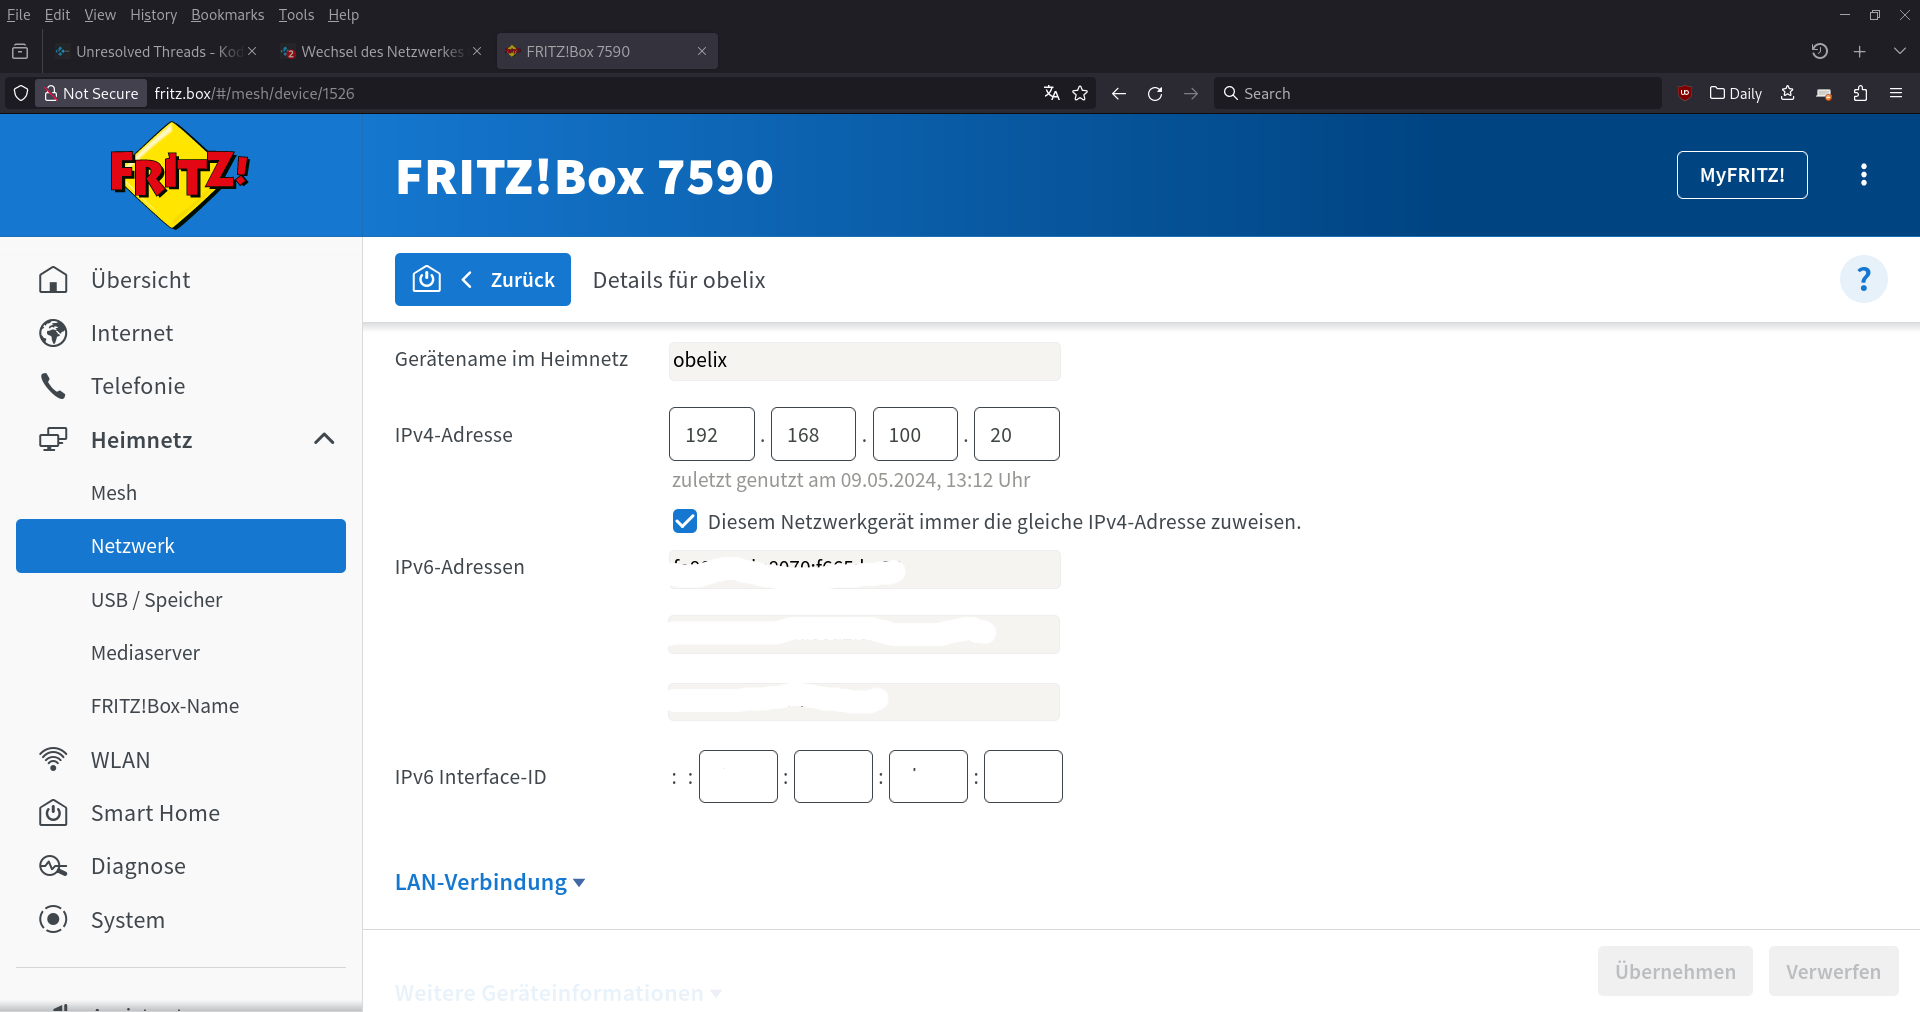
Task: Open the Telefonie phone icon
Action: [x=53, y=386]
